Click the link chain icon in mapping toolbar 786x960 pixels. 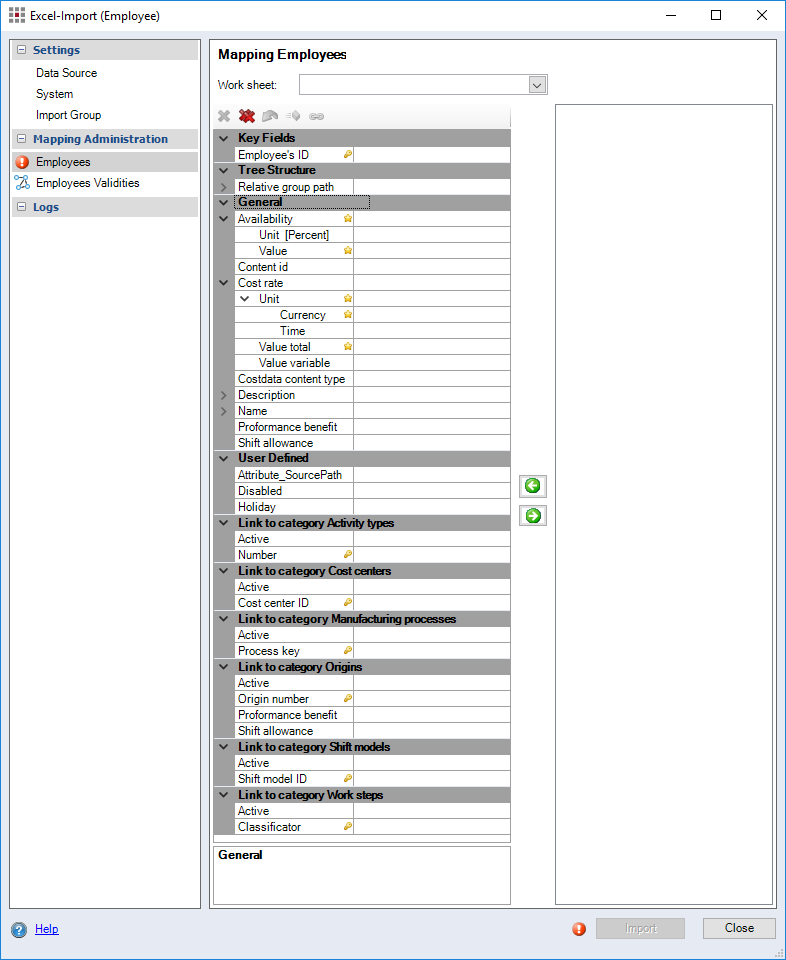tap(316, 116)
